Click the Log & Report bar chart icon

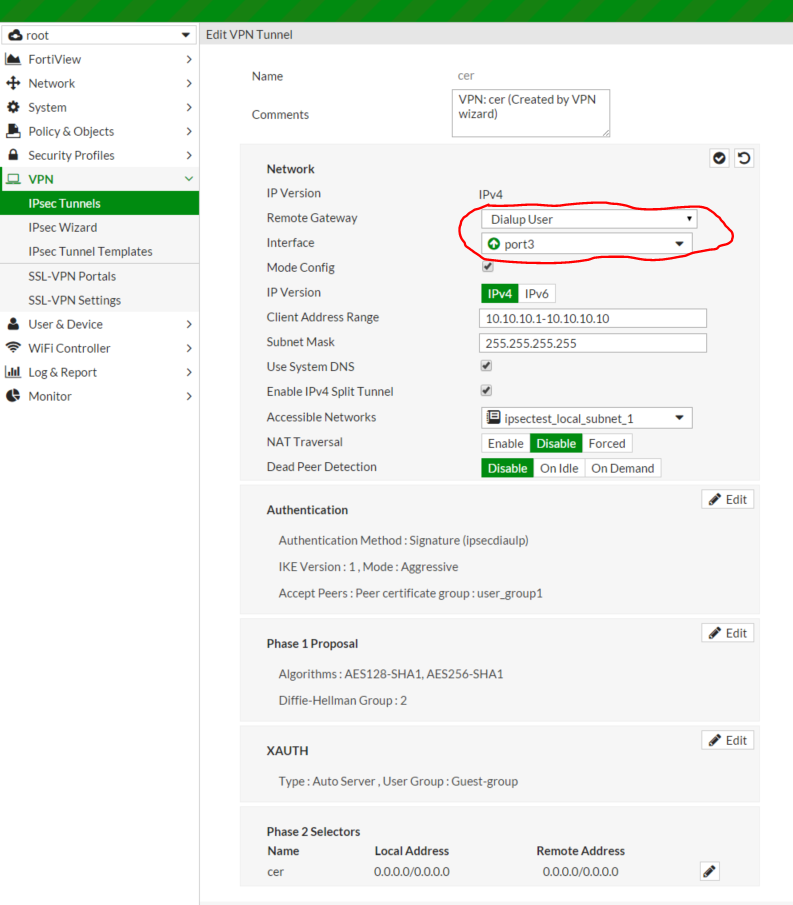coord(13,372)
